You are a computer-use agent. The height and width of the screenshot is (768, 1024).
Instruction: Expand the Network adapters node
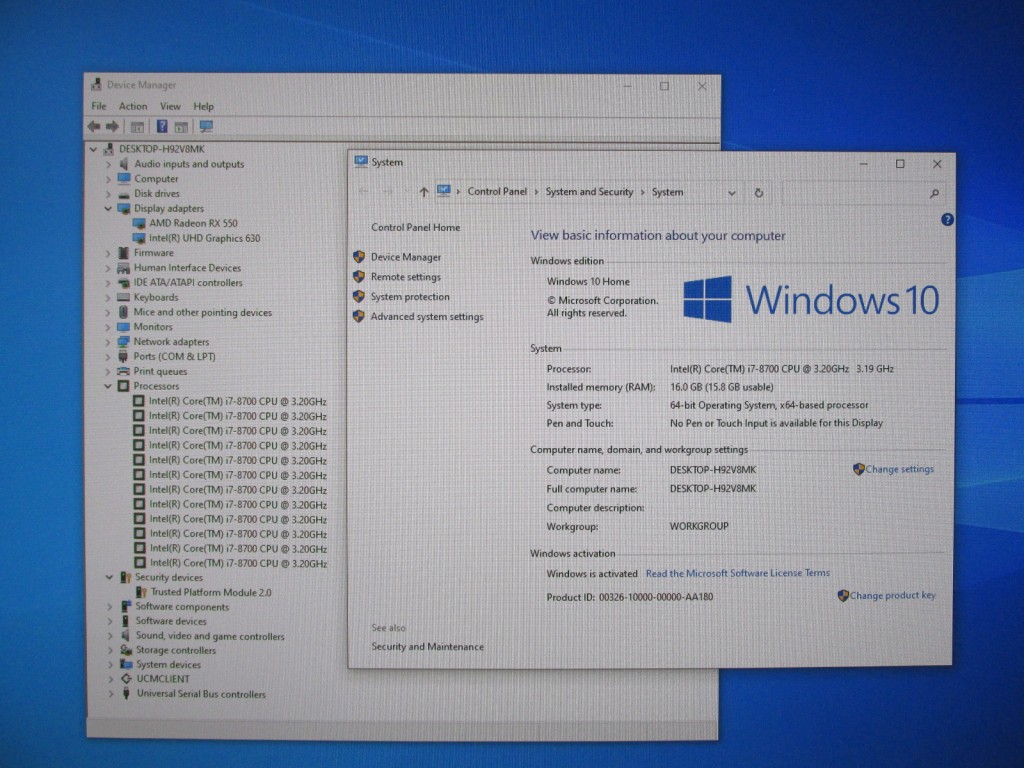[108, 342]
